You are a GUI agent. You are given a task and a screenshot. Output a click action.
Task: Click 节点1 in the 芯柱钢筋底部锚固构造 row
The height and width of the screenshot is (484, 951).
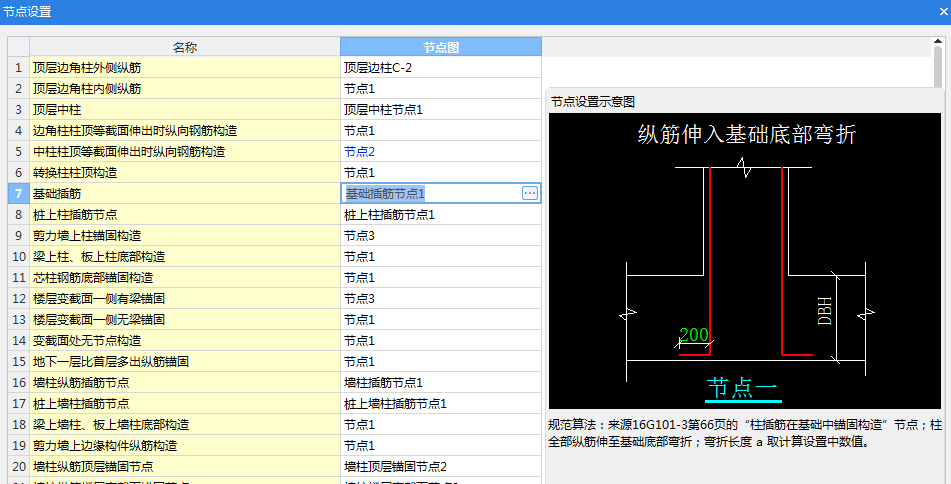(x=359, y=277)
